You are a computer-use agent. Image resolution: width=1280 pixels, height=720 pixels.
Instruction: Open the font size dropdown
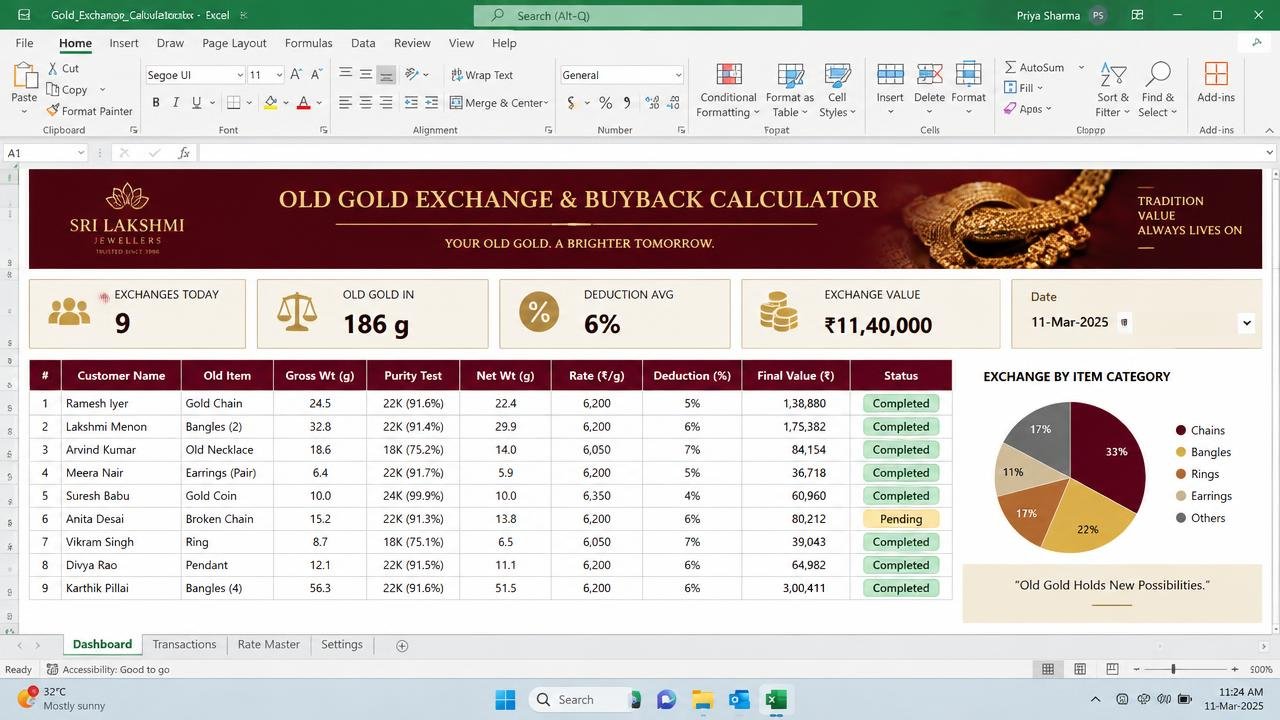pos(279,75)
